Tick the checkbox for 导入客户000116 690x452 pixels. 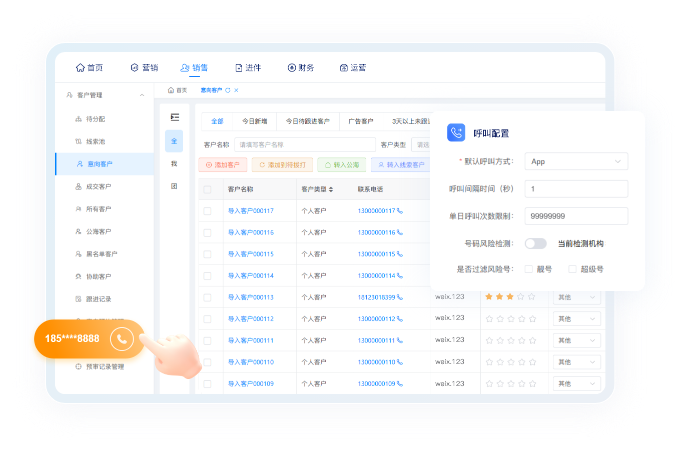pos(207,232)
